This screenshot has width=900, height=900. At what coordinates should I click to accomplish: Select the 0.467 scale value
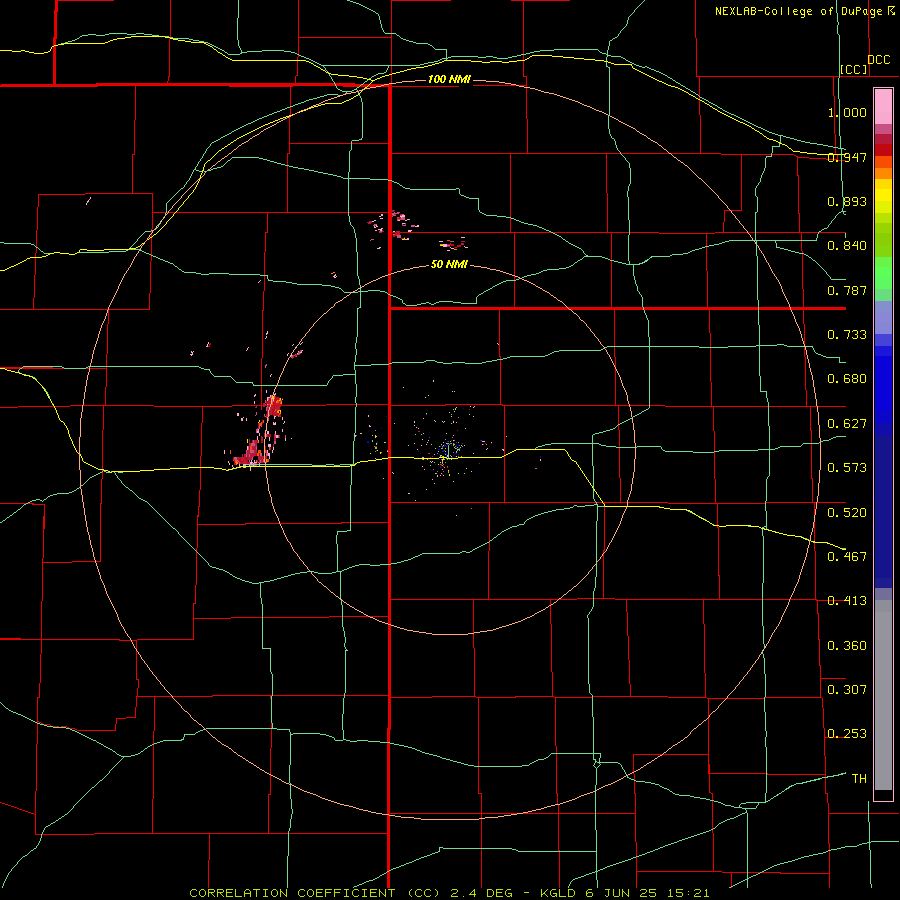tap(847, 557)
